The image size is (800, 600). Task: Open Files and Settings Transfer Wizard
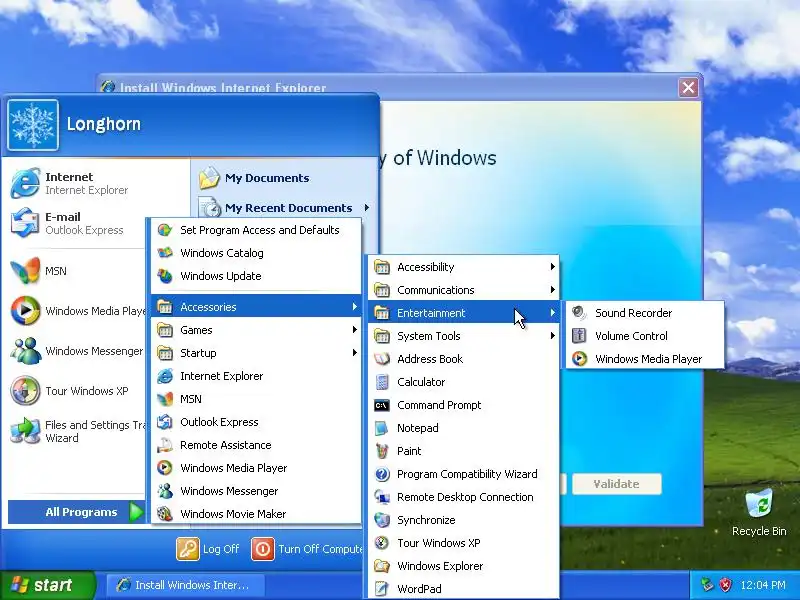coord(77,431)
